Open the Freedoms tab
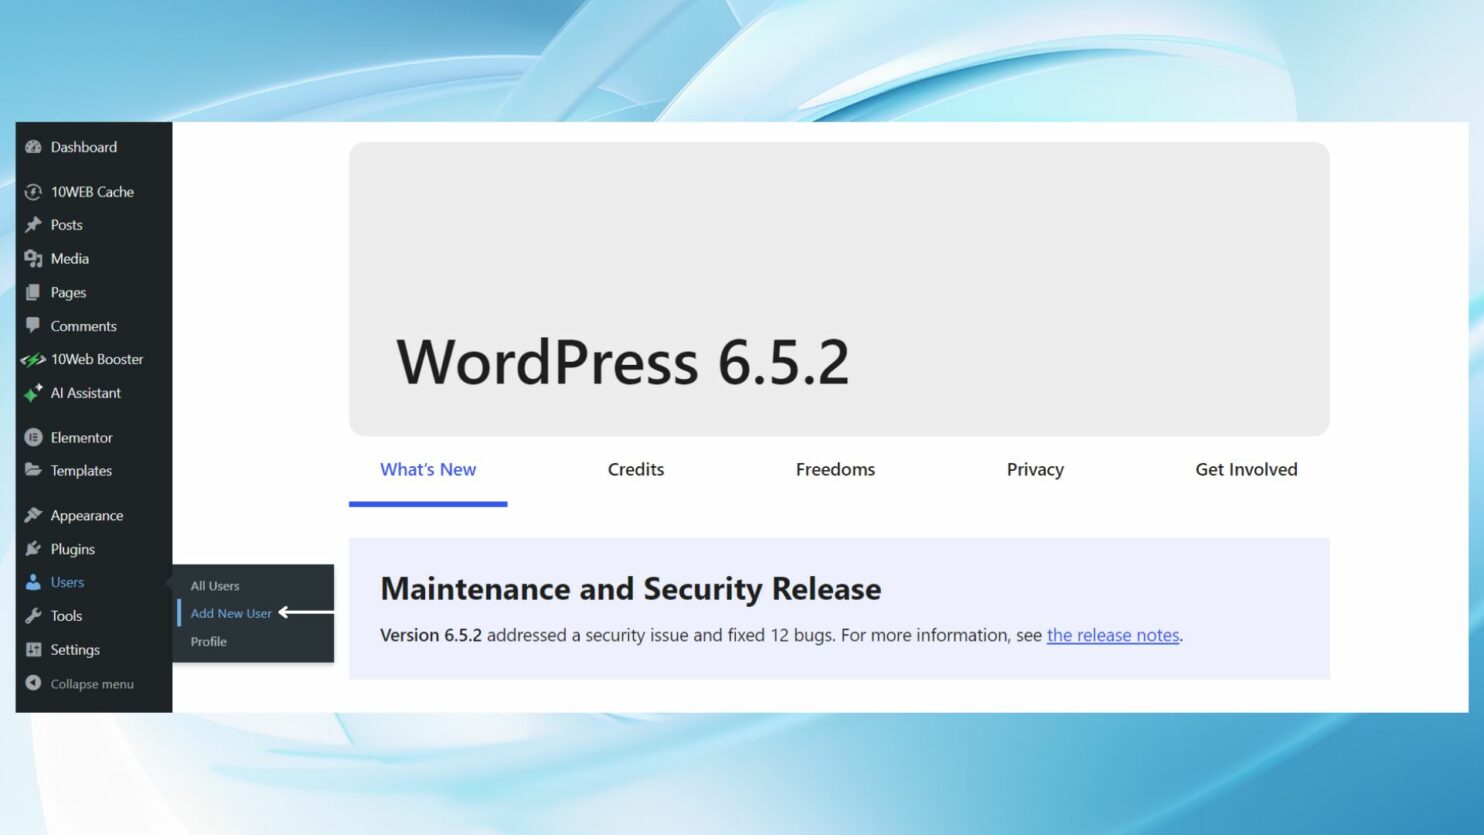The height and width of the screenshot is (835, 1484). point(835,469)
